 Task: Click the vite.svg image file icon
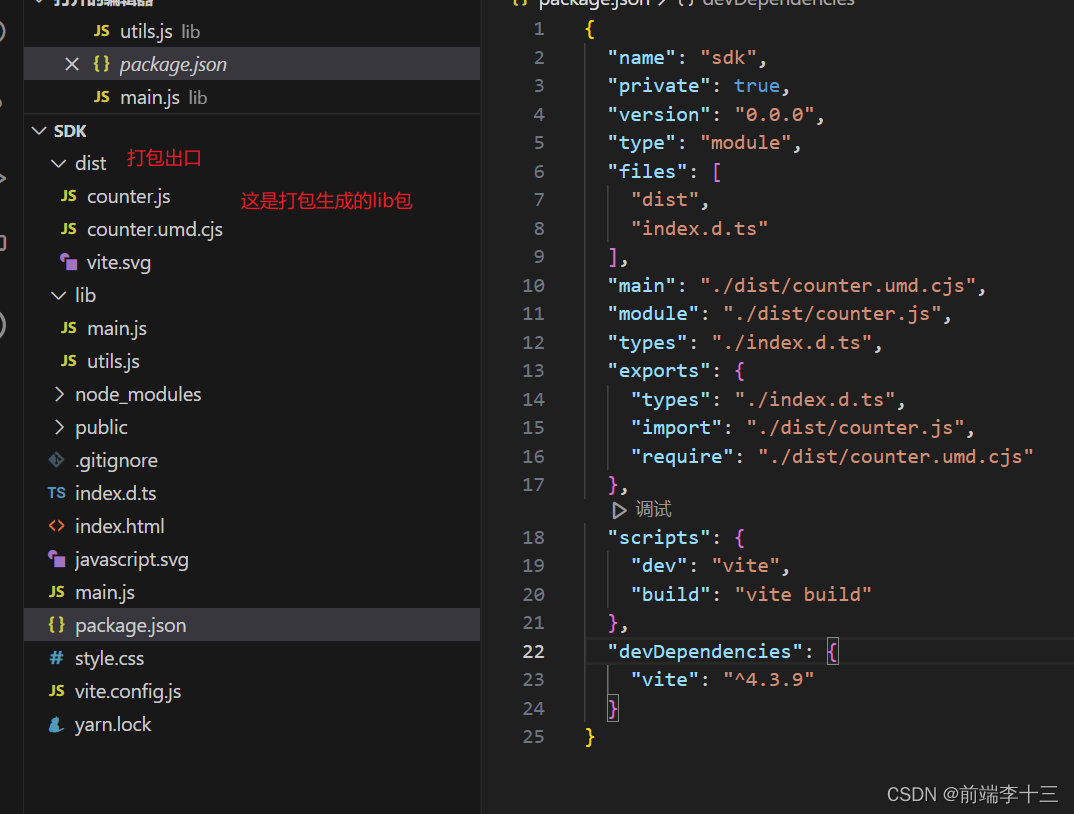tap(68, 262)
